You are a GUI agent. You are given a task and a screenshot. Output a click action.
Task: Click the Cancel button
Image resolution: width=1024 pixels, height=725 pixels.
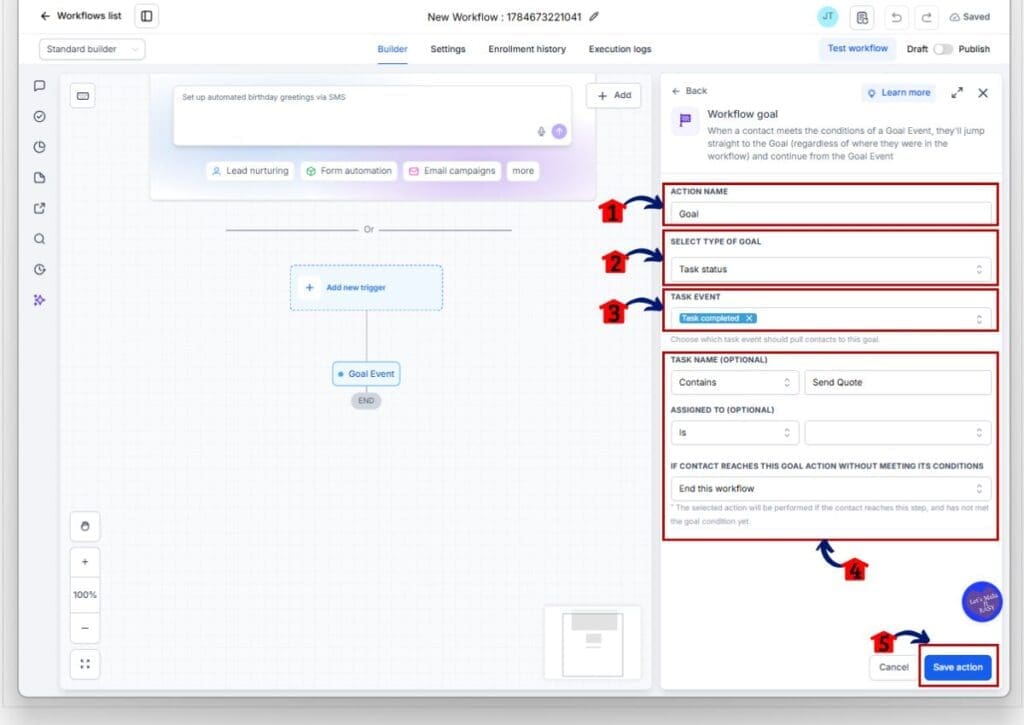[893, 667]
